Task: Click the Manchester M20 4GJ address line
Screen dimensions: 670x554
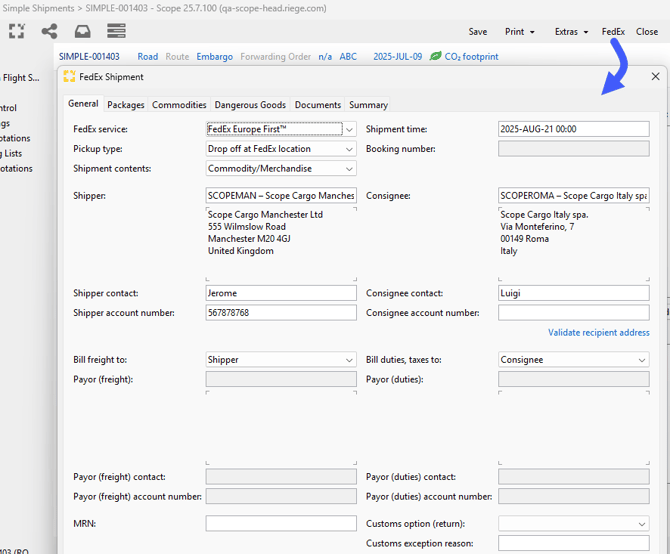Action: [x=249, y=239]
